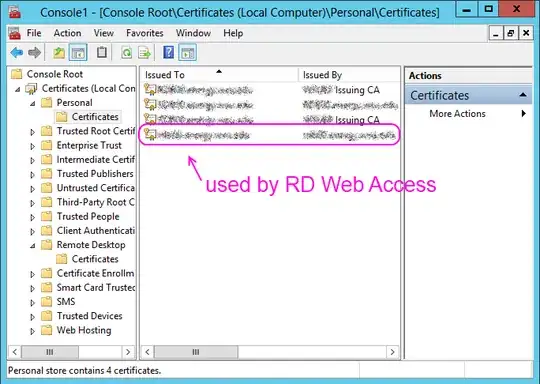Sort by the Issued By column header
The width and height of the screenshot is (540, 384).
tap(349, 75)
